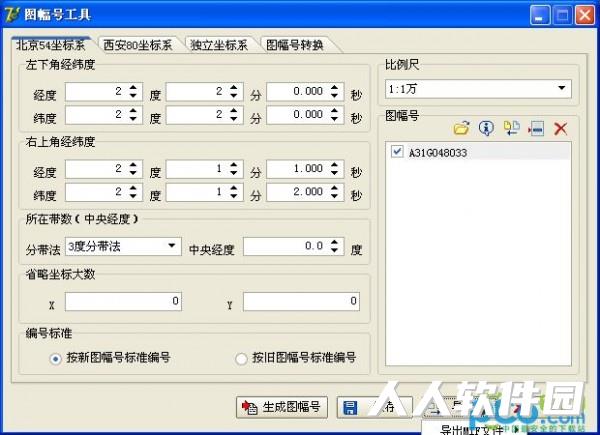Decrease upper-right 经度 seconds 1.000 spinner
Viewport: 600px width, 435px height.
[334, 173]
